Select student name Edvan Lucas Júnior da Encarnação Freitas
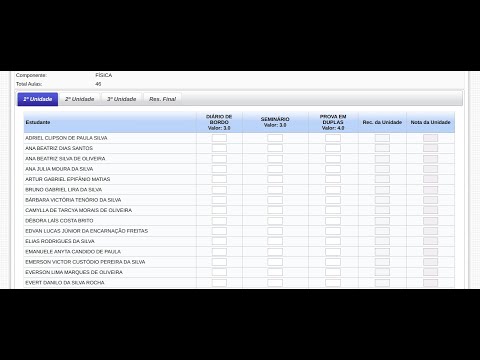 pos(87,231)
